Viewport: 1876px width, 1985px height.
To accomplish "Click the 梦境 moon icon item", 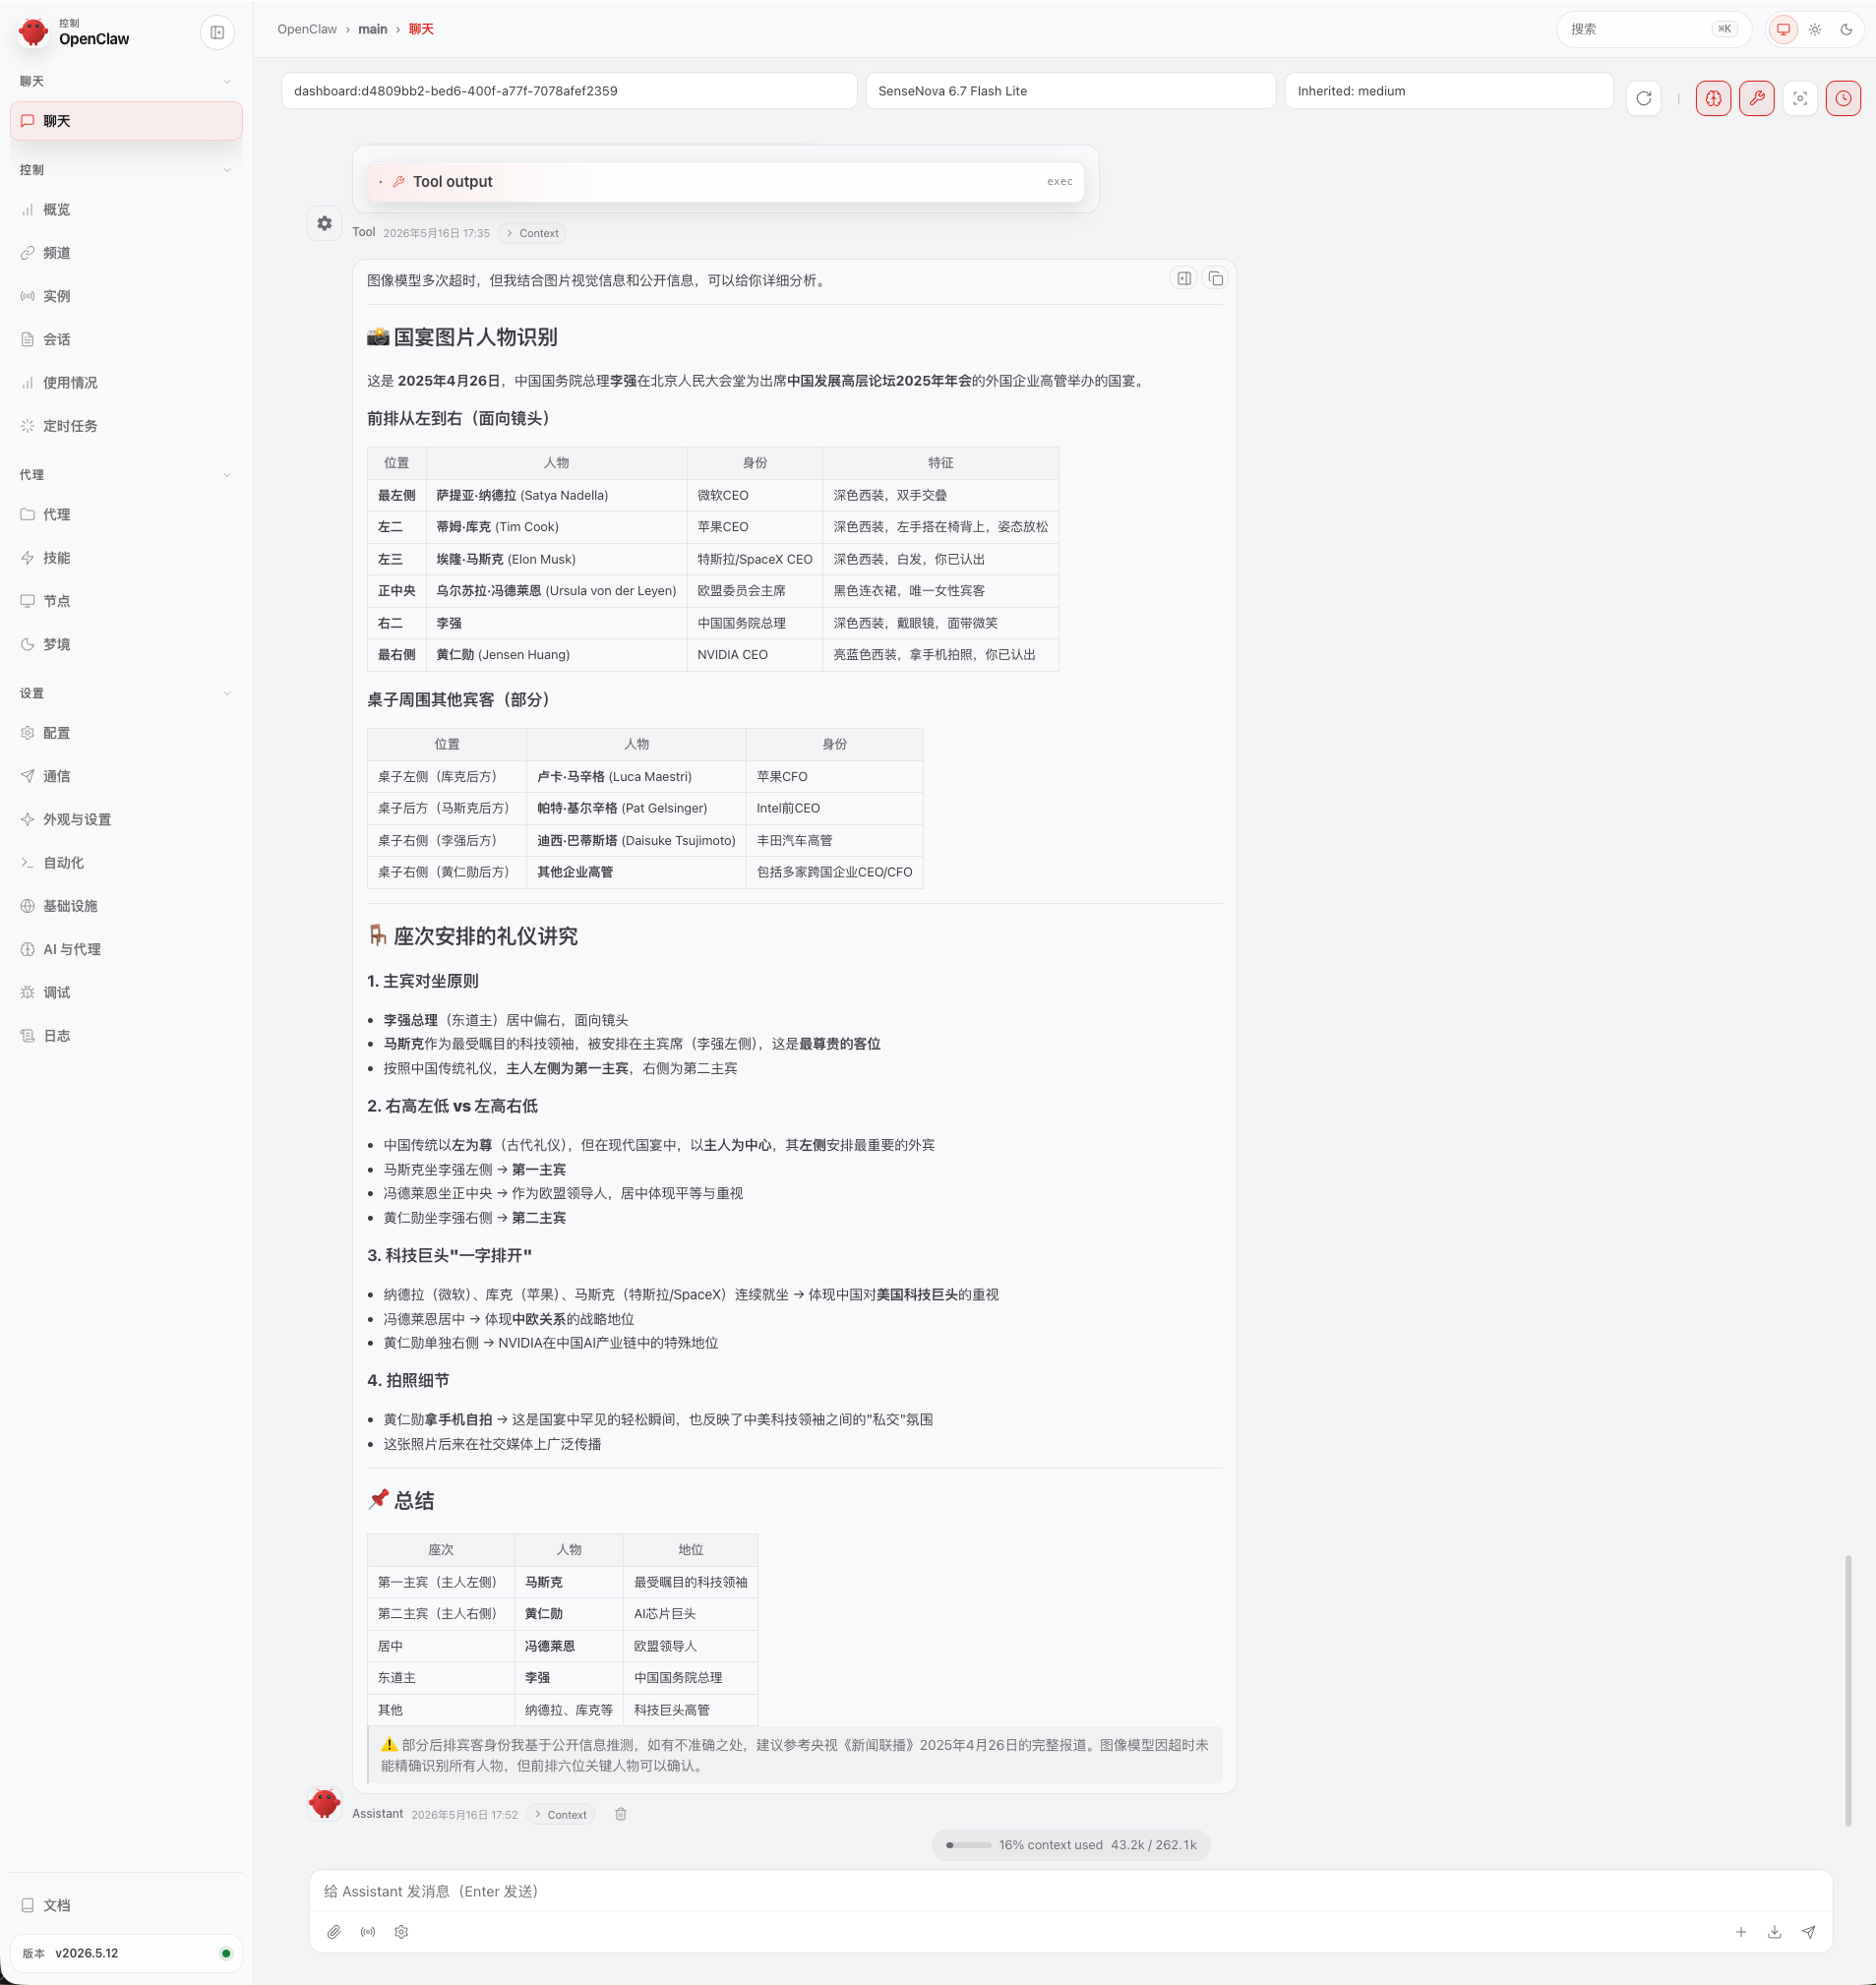I will pyautogui.click(x=126, y=645).
